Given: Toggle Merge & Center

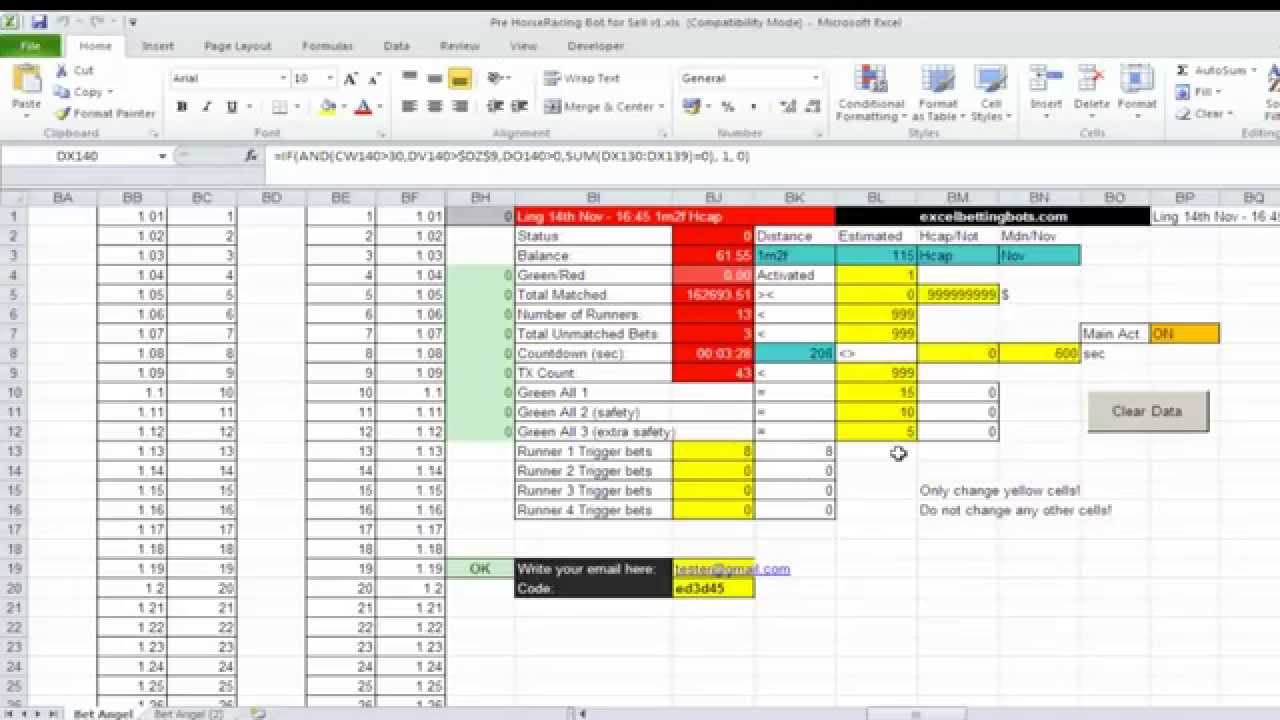Looking at the screenshot, I should (599, 107).
